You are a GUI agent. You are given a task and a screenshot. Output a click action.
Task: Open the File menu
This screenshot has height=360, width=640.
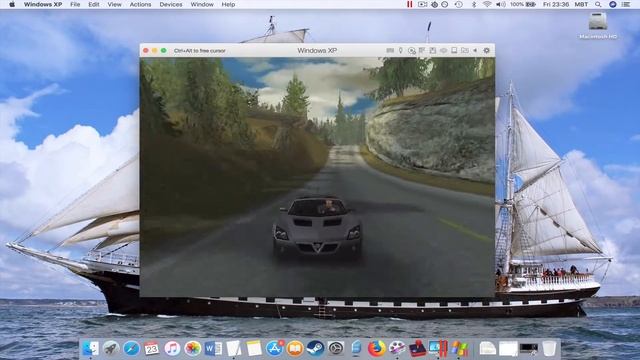75,4
